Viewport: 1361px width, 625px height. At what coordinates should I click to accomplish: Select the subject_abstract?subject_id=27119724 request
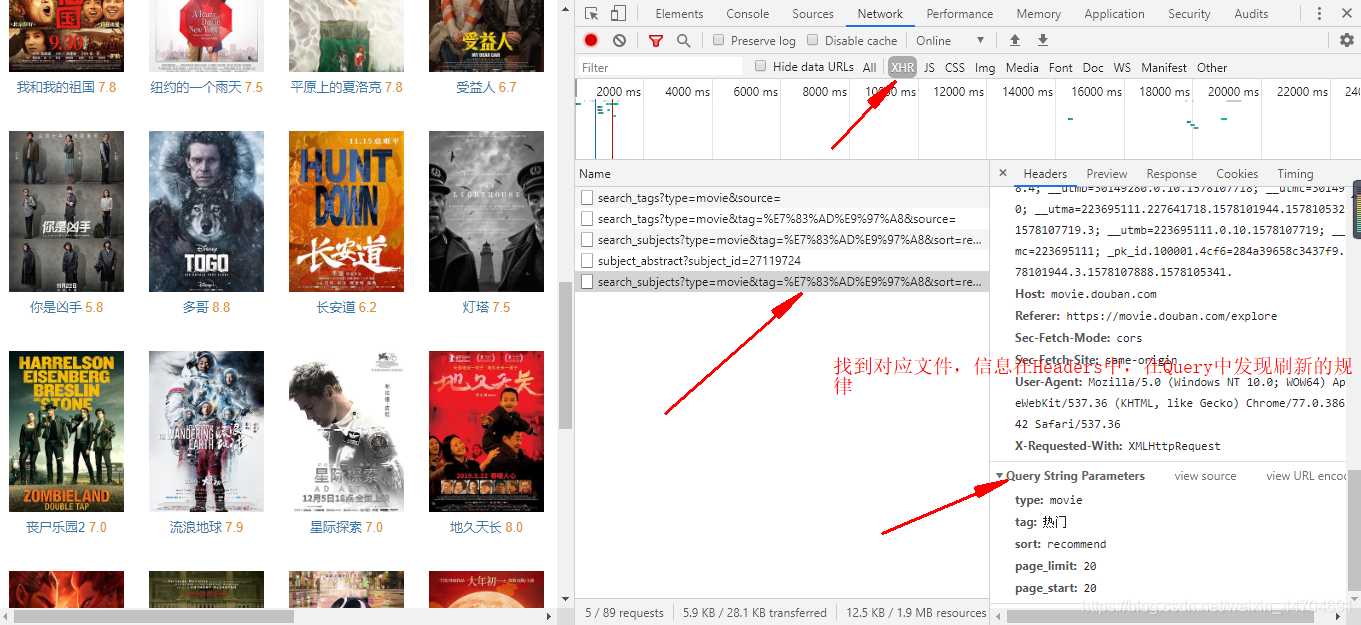pos(782,261)
